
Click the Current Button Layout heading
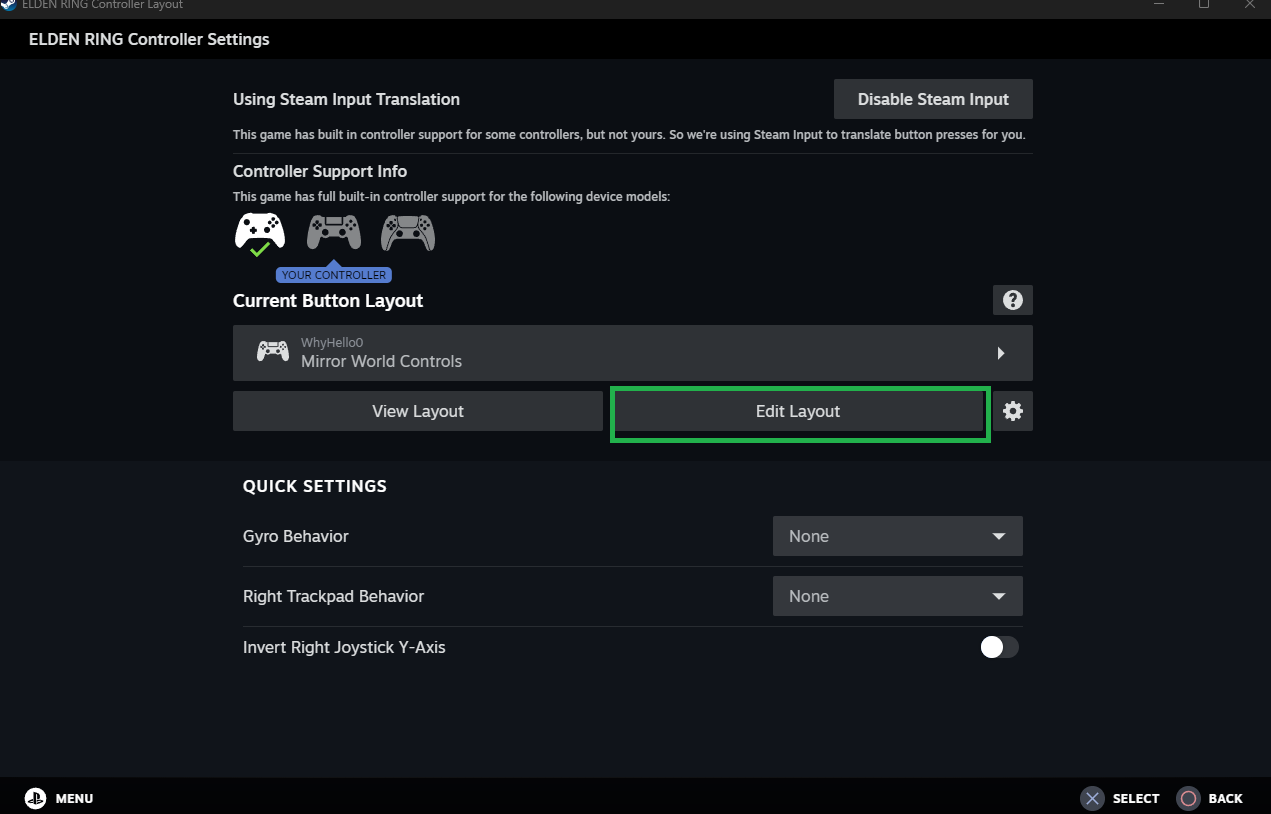328,301
